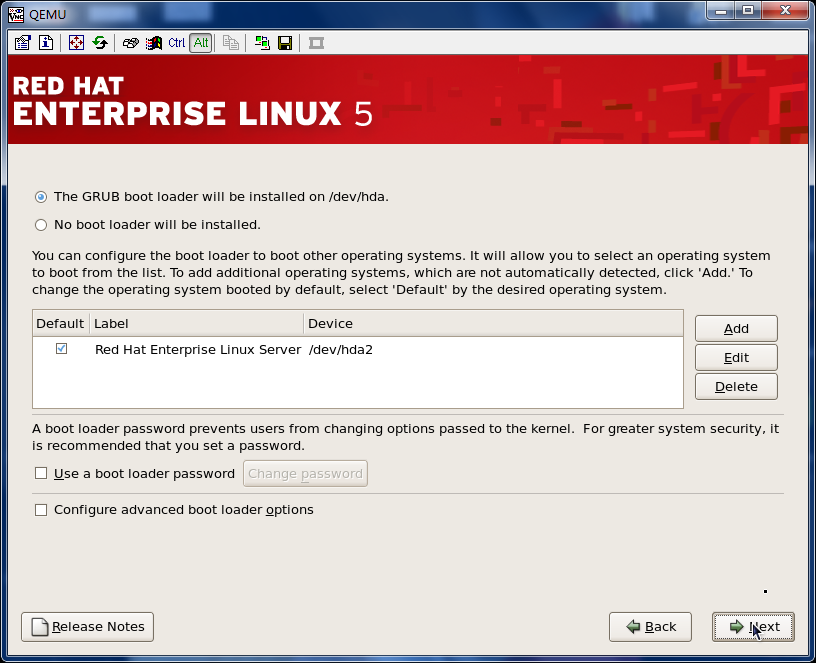Click the Label column header
The width and height of the screenshot is (816, 663).
(196, 323)
